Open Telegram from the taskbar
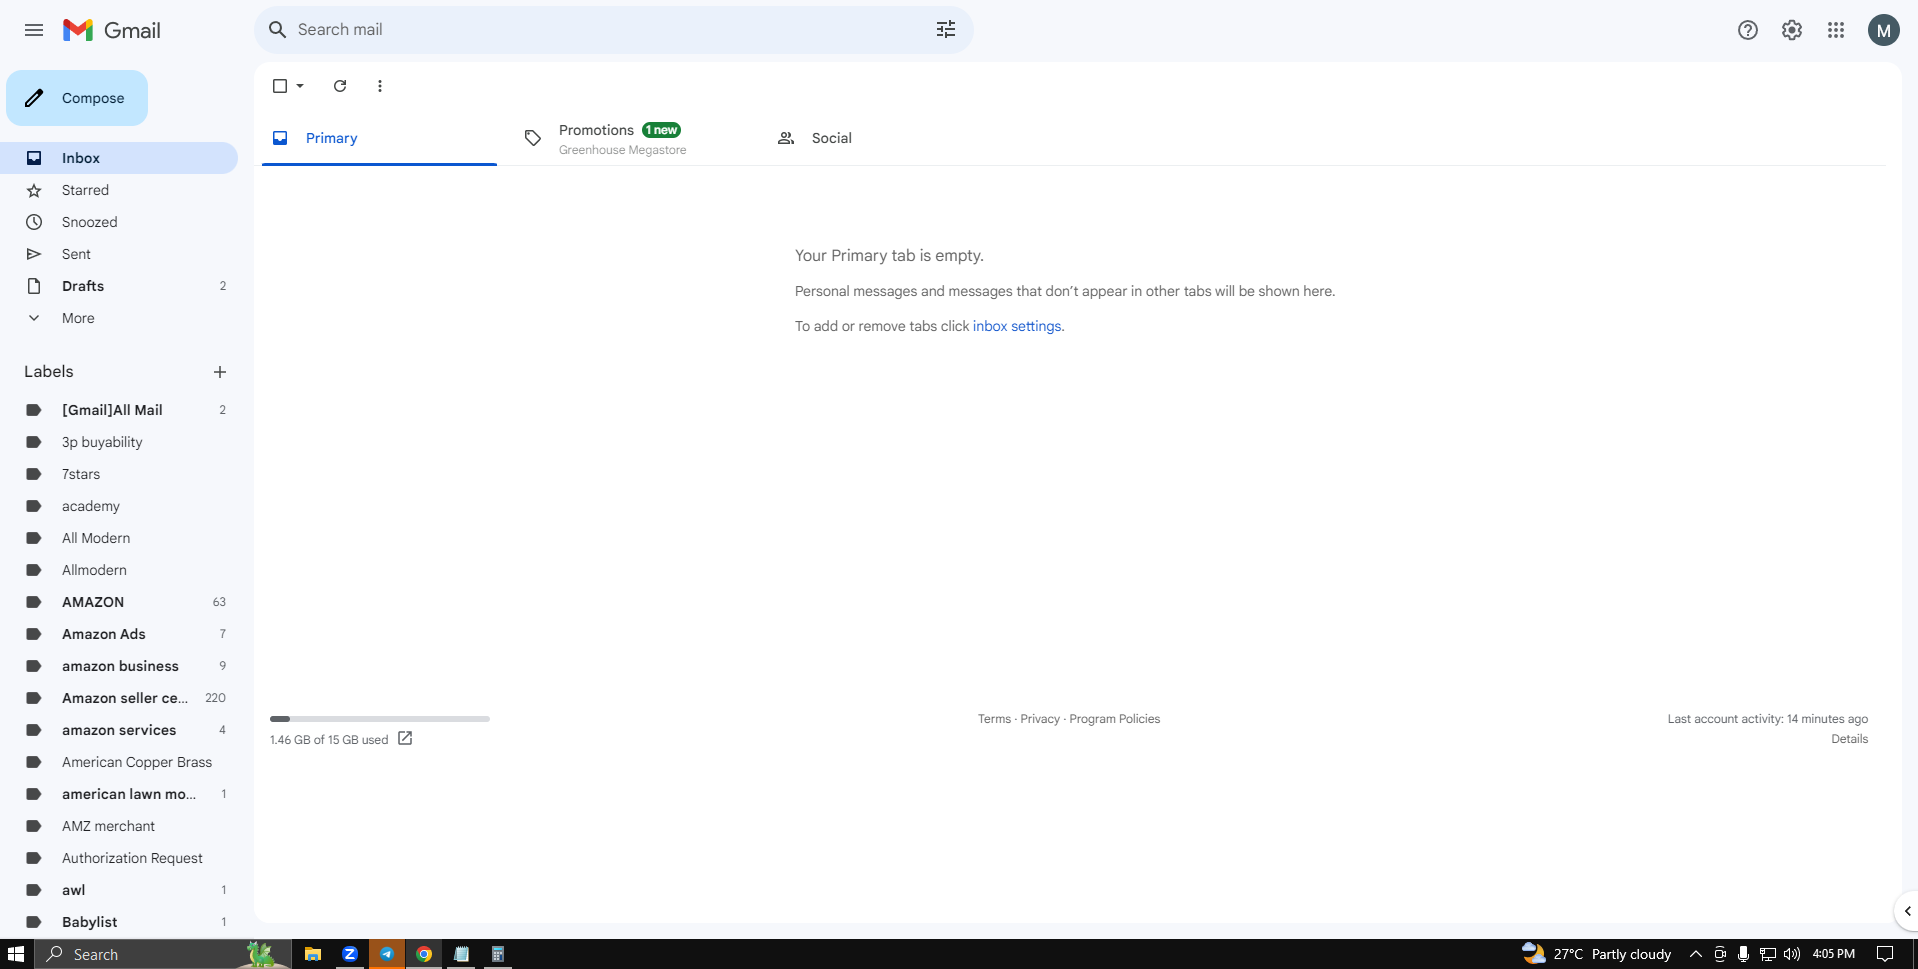Viewport: 1918px width, 969px height. coord(387,954)
